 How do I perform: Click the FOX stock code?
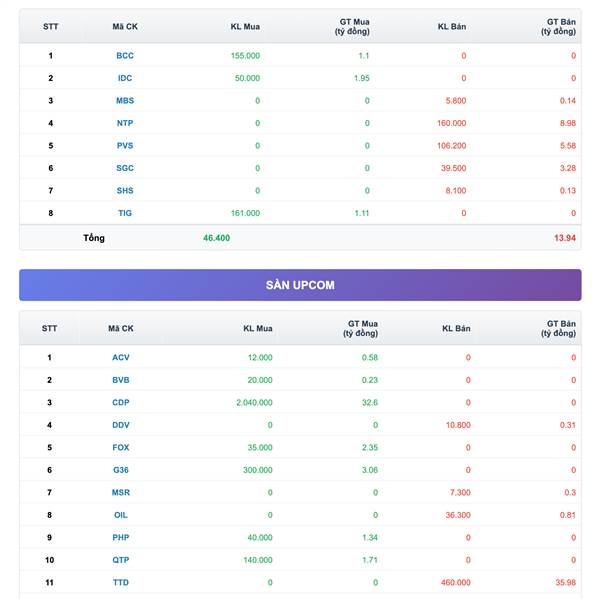point(121,447)
